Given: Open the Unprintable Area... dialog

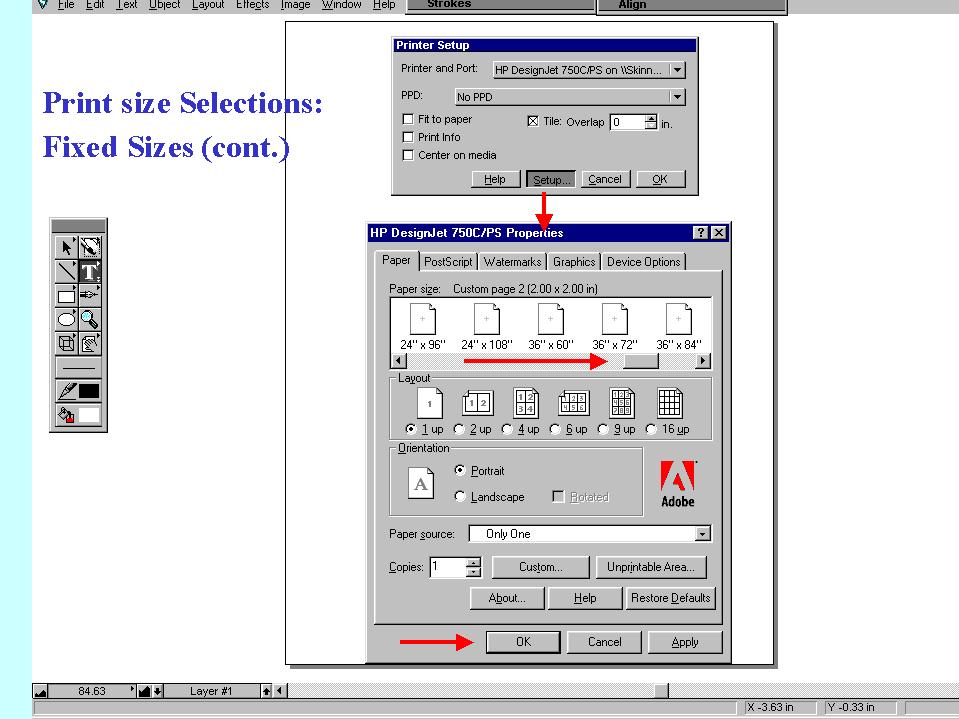Looking at the screenshot, I should (651, 567).
